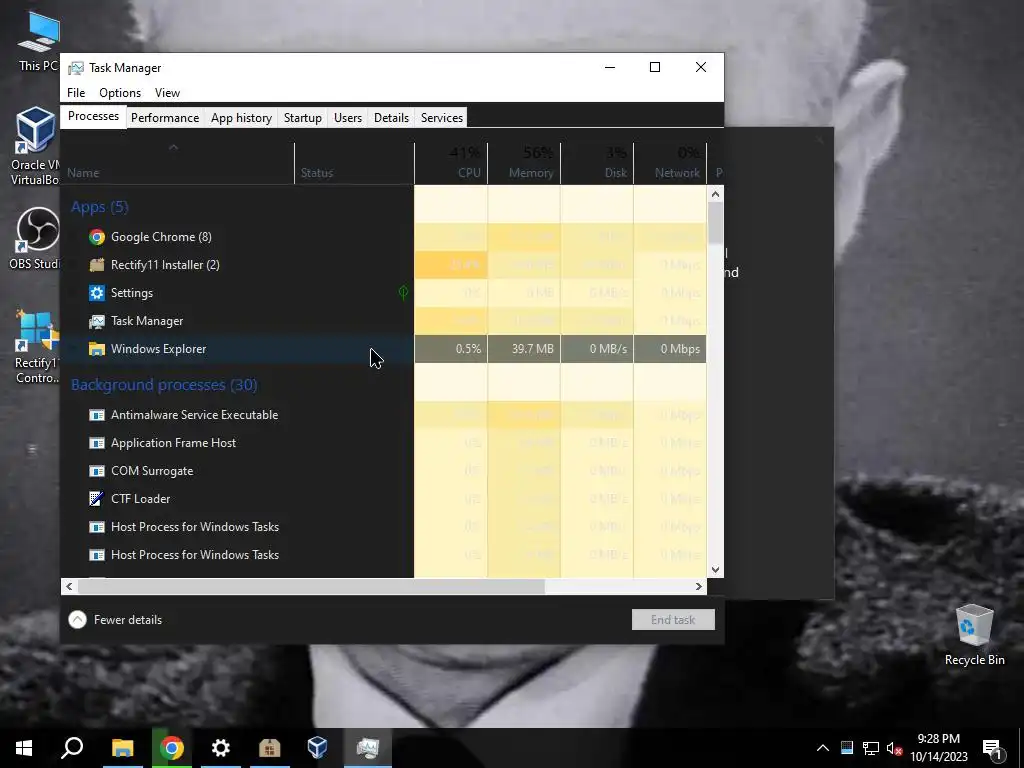The image size is (1024, 768).
Task: Select Background processes (30) group header
Action: (x=164, y=385)
